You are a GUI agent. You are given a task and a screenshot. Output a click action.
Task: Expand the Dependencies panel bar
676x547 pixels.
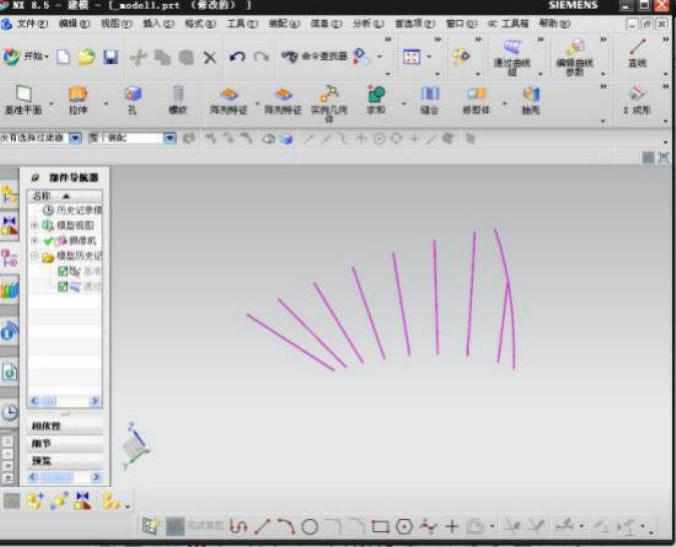click(65, 426)
